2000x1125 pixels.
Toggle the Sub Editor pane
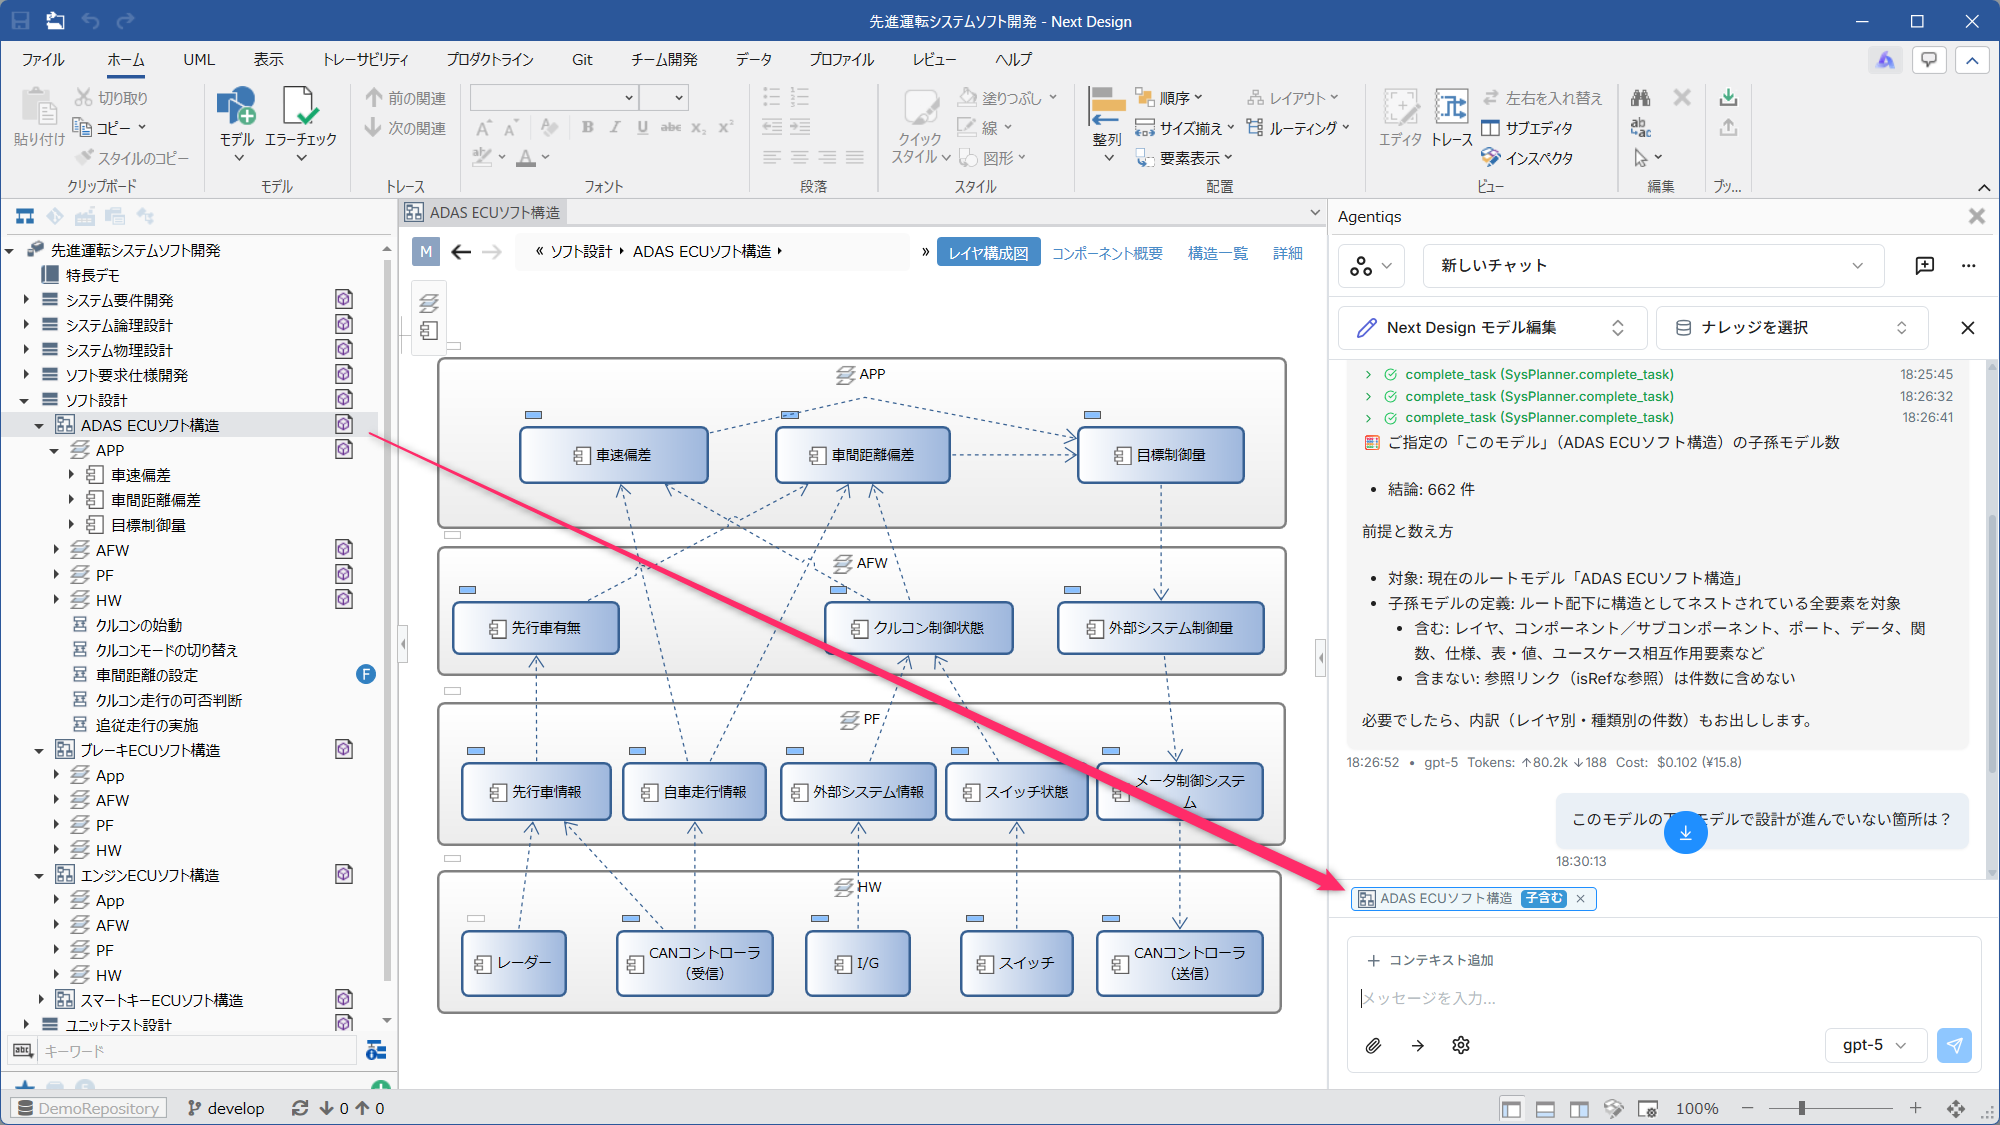point(1527,128)
